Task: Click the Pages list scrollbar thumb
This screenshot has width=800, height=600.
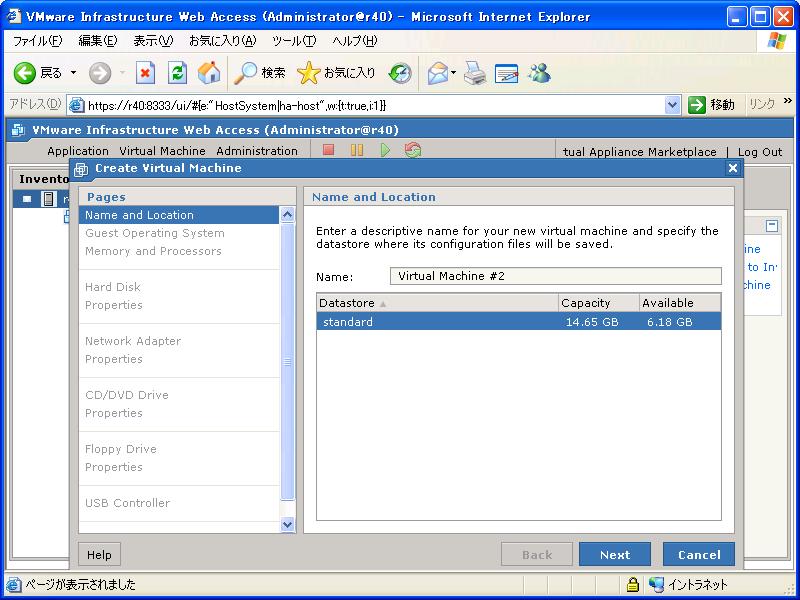Action: pyautogui.click(x=287, y=362)
